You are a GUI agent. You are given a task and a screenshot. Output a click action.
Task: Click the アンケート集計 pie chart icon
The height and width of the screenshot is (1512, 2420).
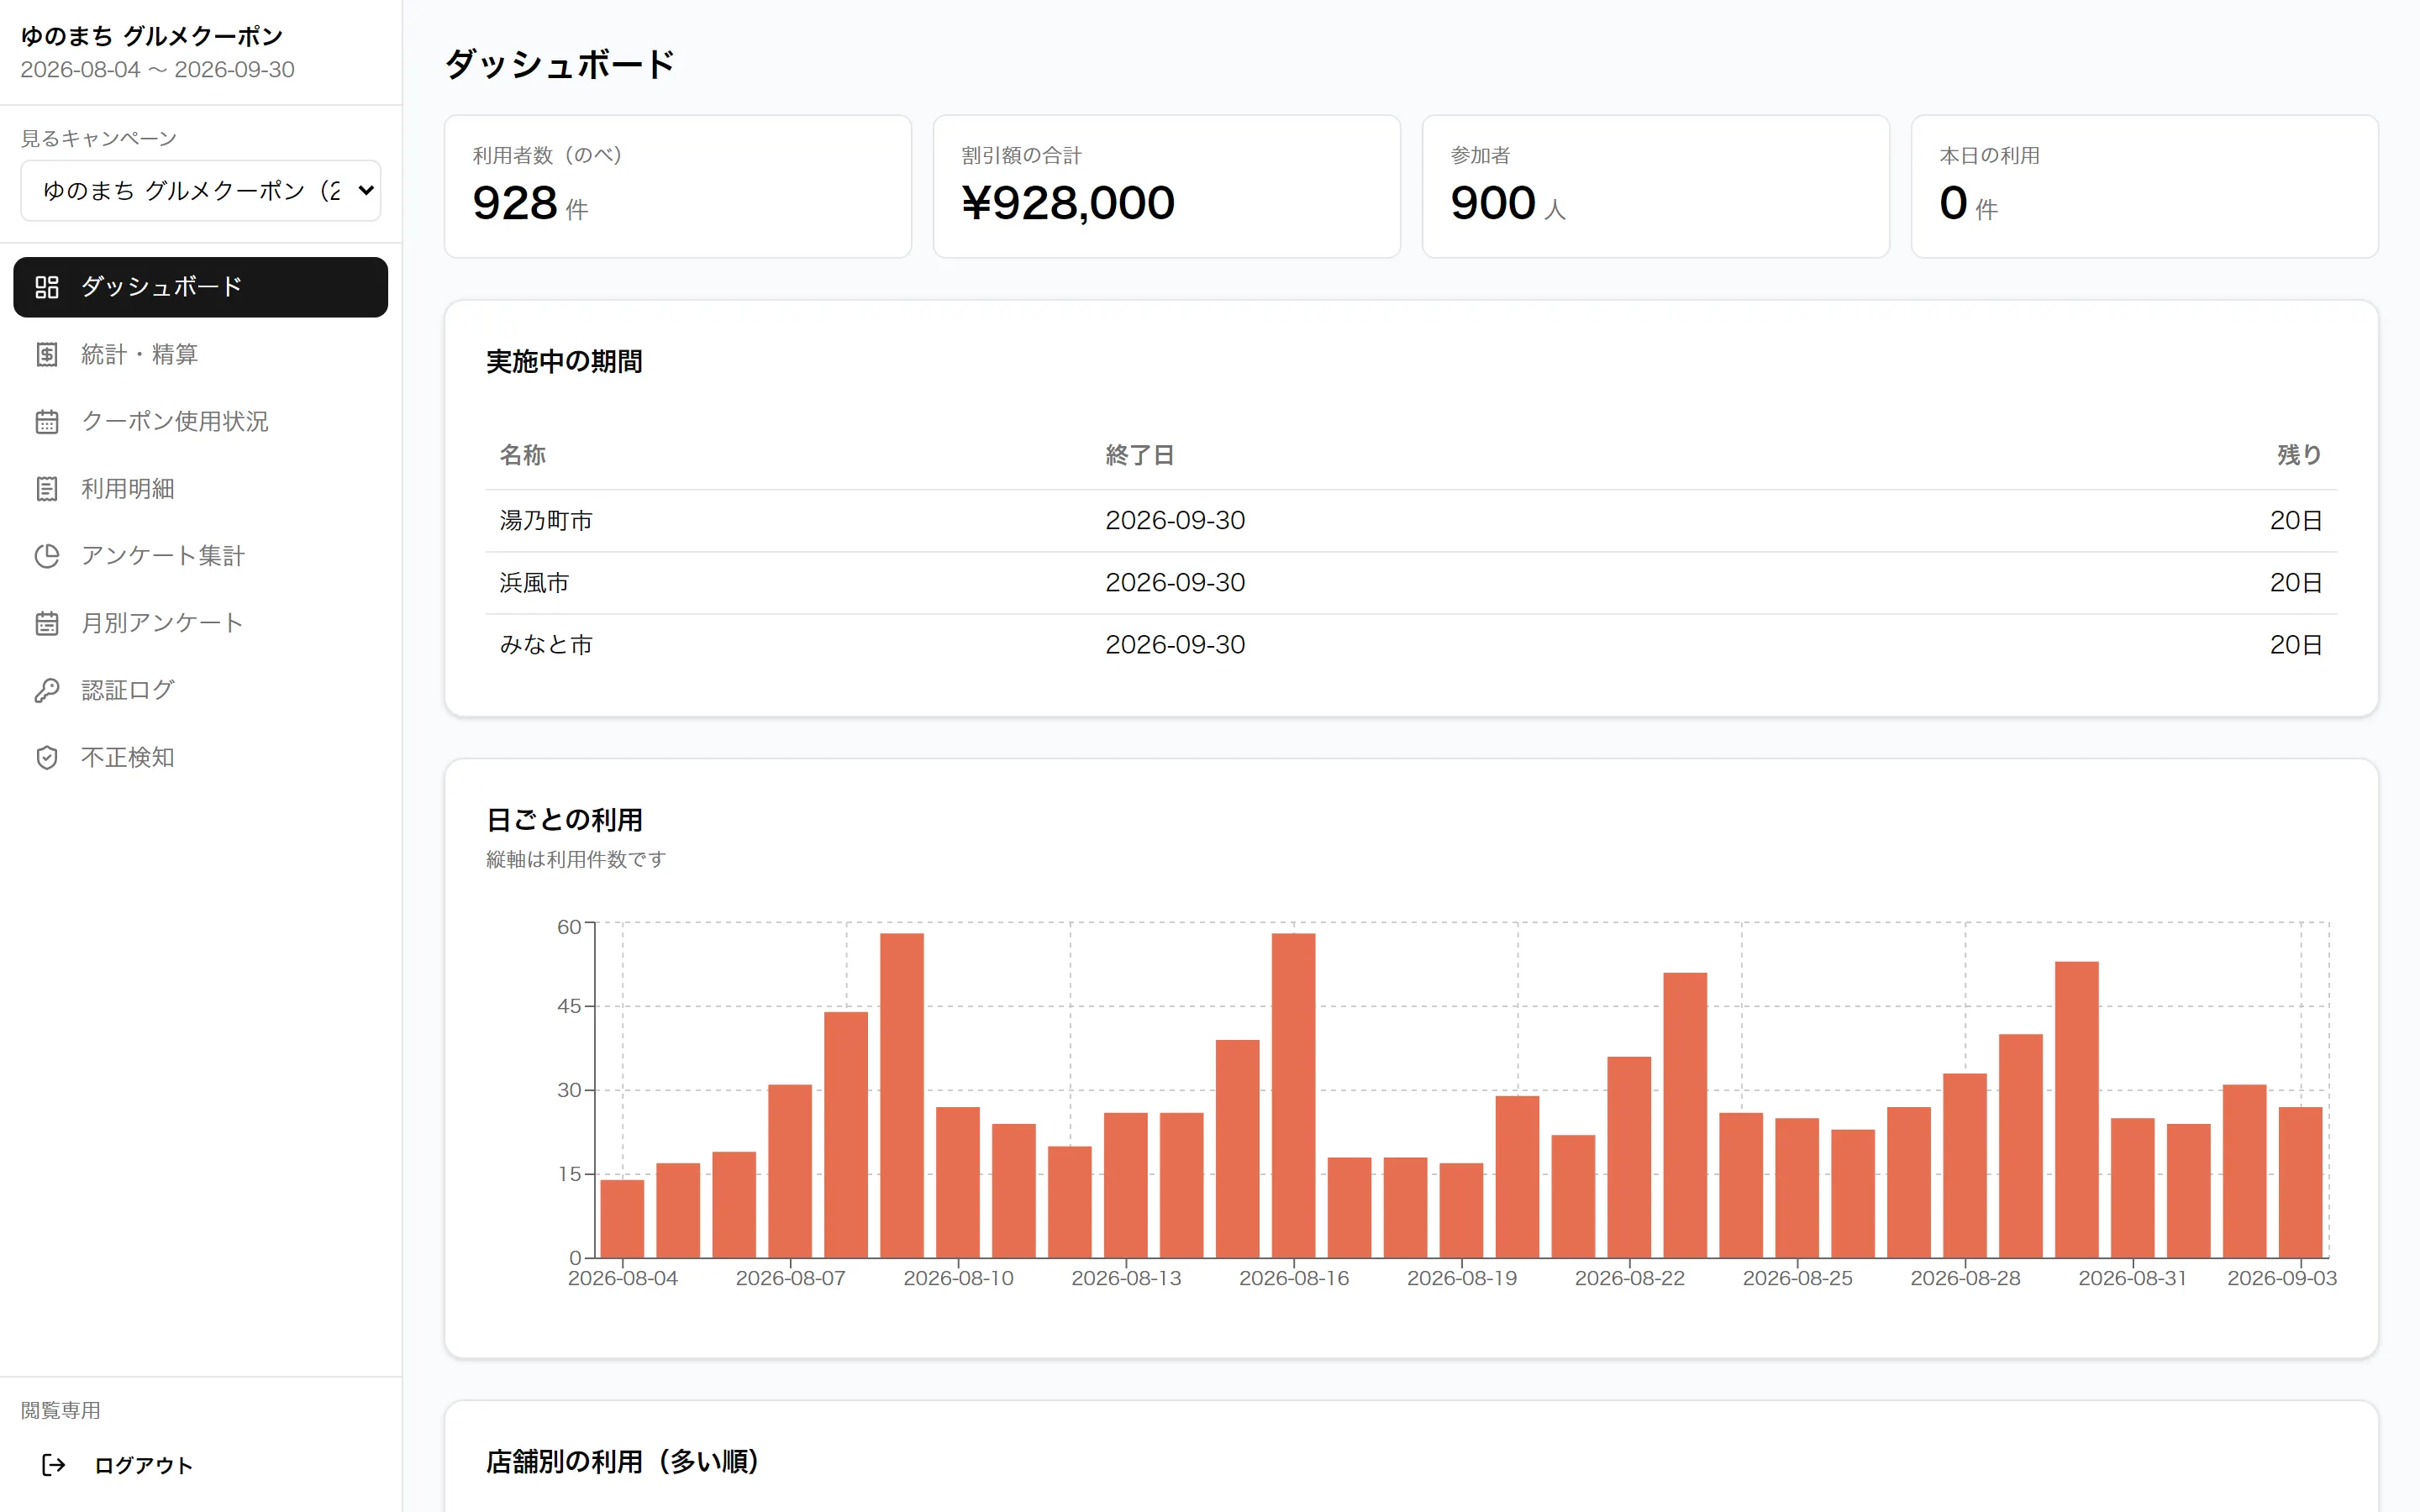[x=47, y=555]
